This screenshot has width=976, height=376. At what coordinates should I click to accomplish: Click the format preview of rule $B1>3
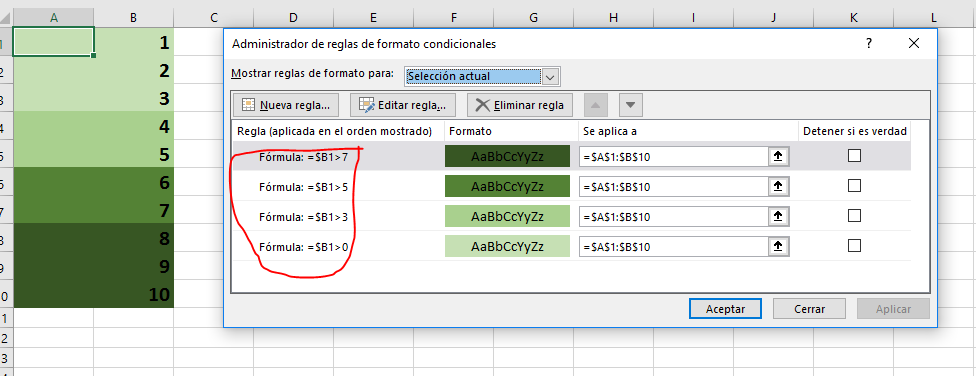tap(507, 216)
